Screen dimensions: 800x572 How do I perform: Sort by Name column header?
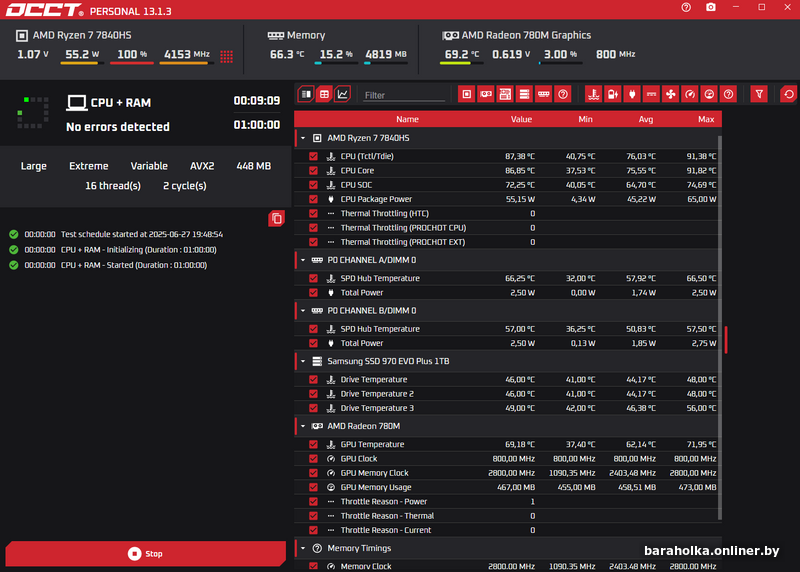[407, 119]
